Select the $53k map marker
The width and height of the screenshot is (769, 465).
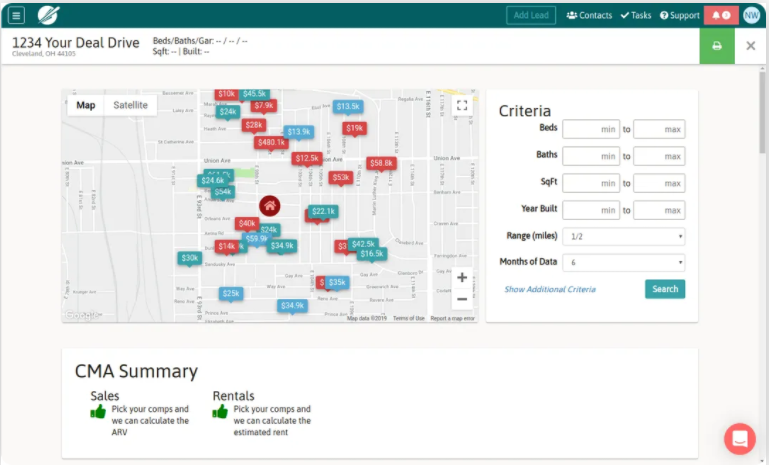point(341,178)
